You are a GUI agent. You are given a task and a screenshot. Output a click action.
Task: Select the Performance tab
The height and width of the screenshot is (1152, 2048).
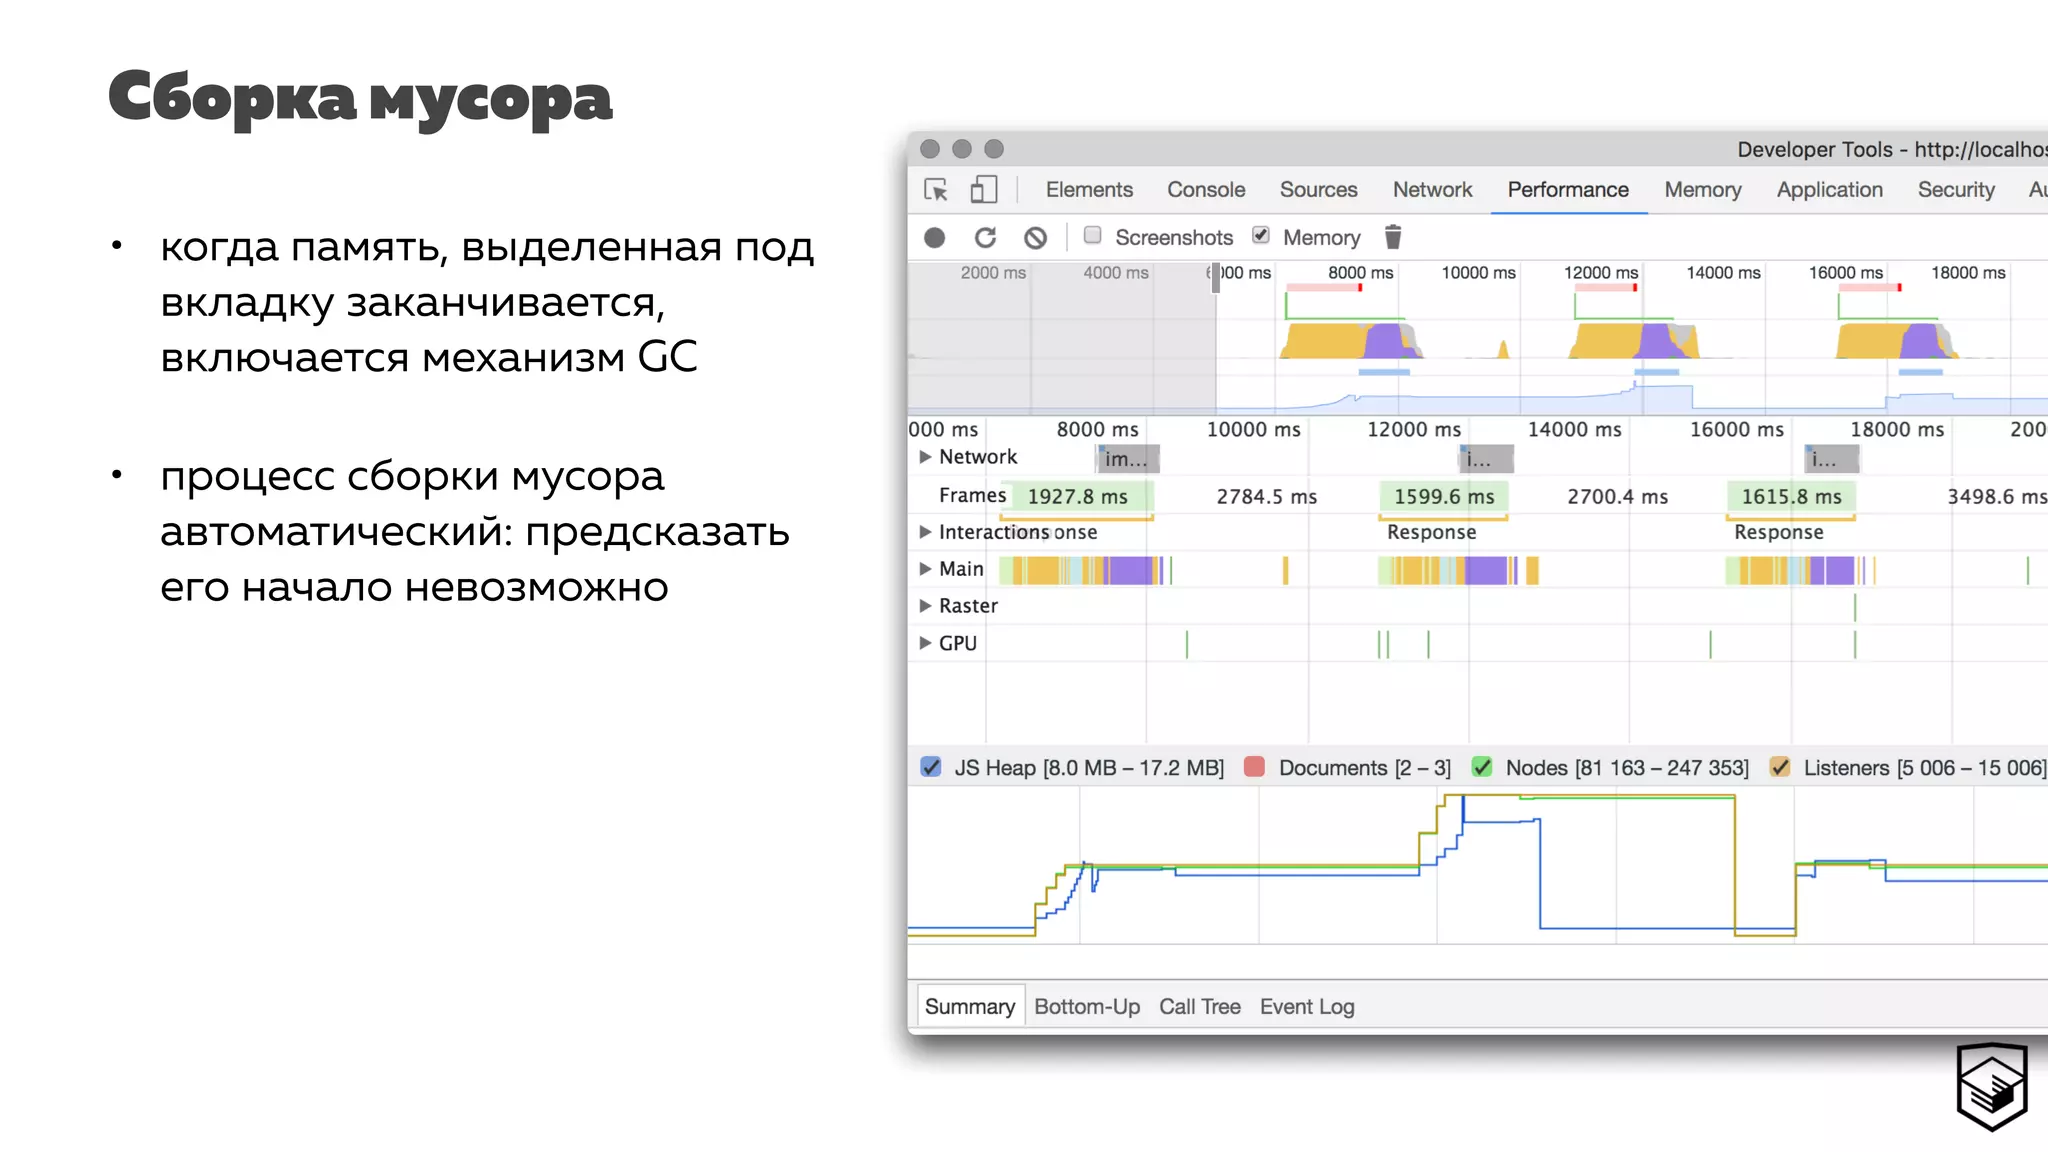1568,190
